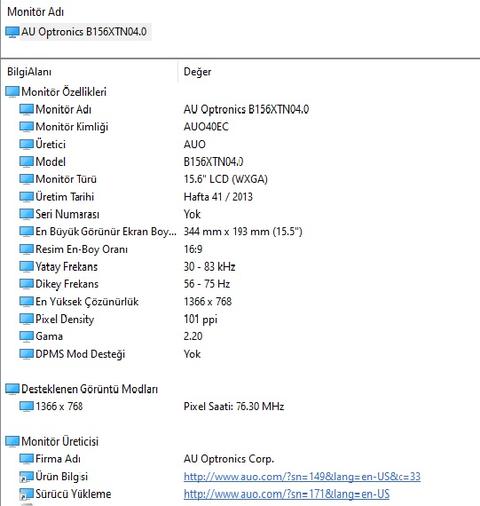Viewport: 480px width, 506px height.
Task: Click the icon beside Üretici row
Action: point(26,144)
